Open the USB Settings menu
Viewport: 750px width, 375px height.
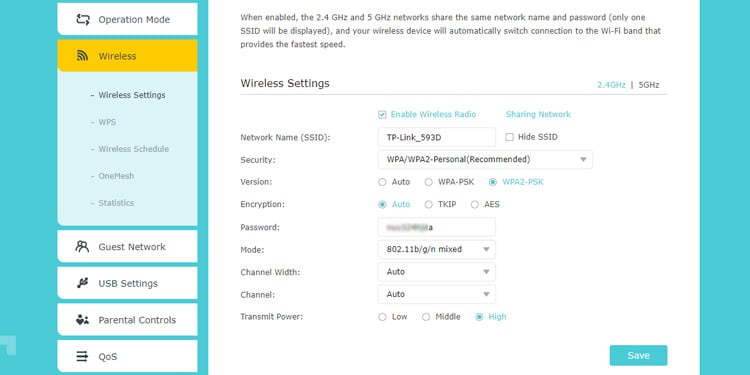coord(127,283)
